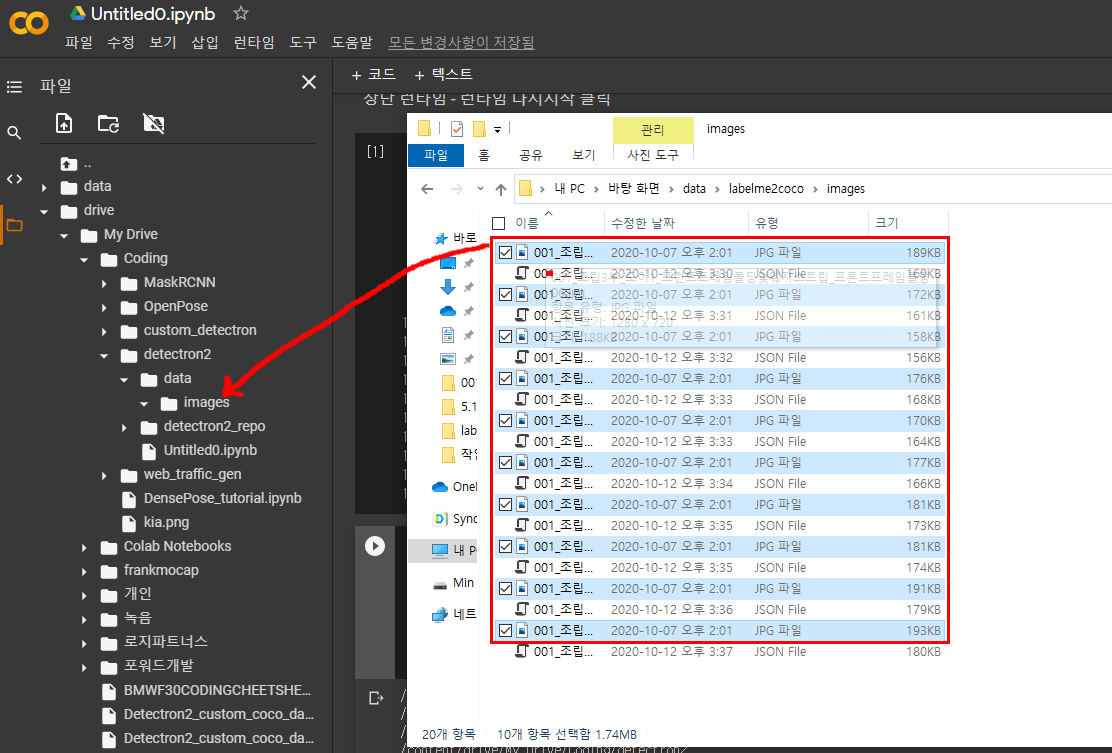Go up one folder level in Explorer
Image resolution: width=1112 pixels, height=753 pixels.
coord(501,189)
